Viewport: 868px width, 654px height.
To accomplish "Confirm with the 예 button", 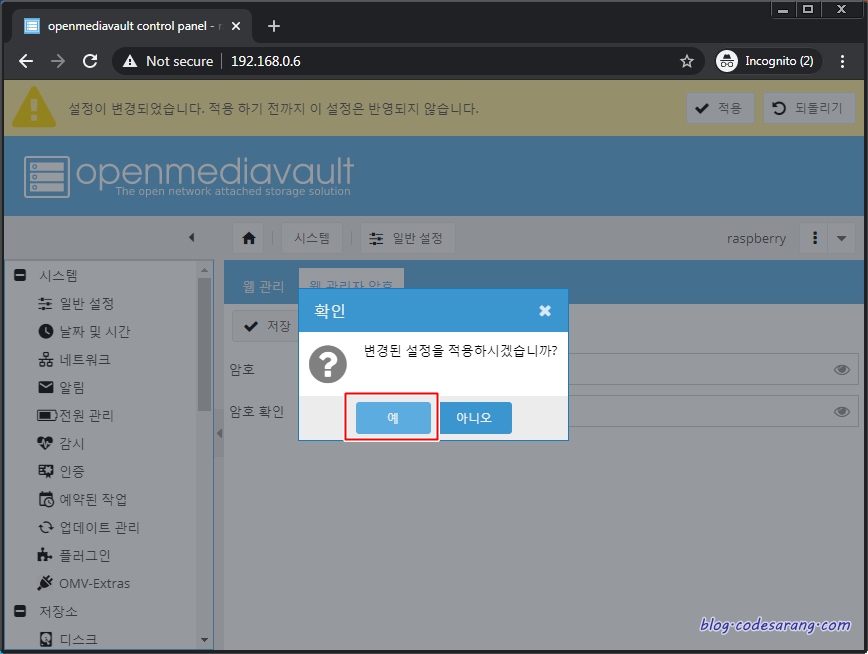I will [x=393, y=418].
